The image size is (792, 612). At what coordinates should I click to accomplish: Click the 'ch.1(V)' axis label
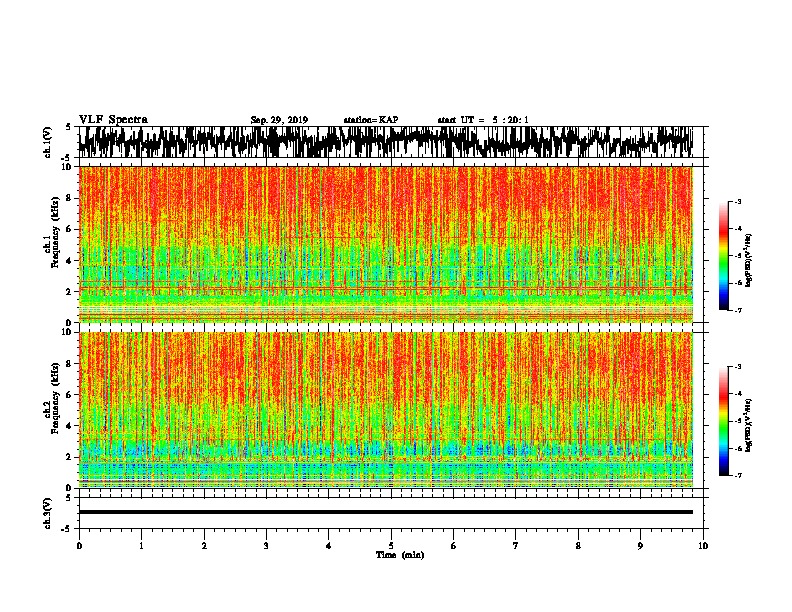[x=48, y=142]
